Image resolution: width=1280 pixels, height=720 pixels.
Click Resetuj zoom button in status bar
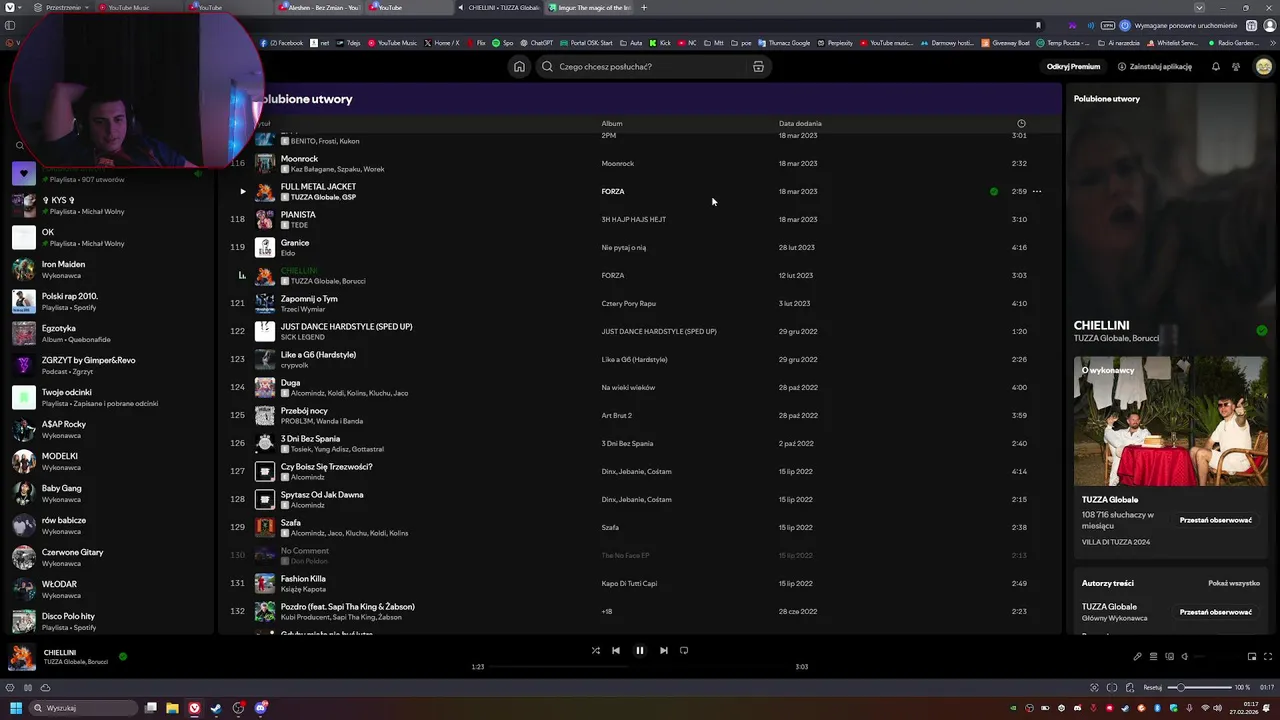(x=1153, y=688)
